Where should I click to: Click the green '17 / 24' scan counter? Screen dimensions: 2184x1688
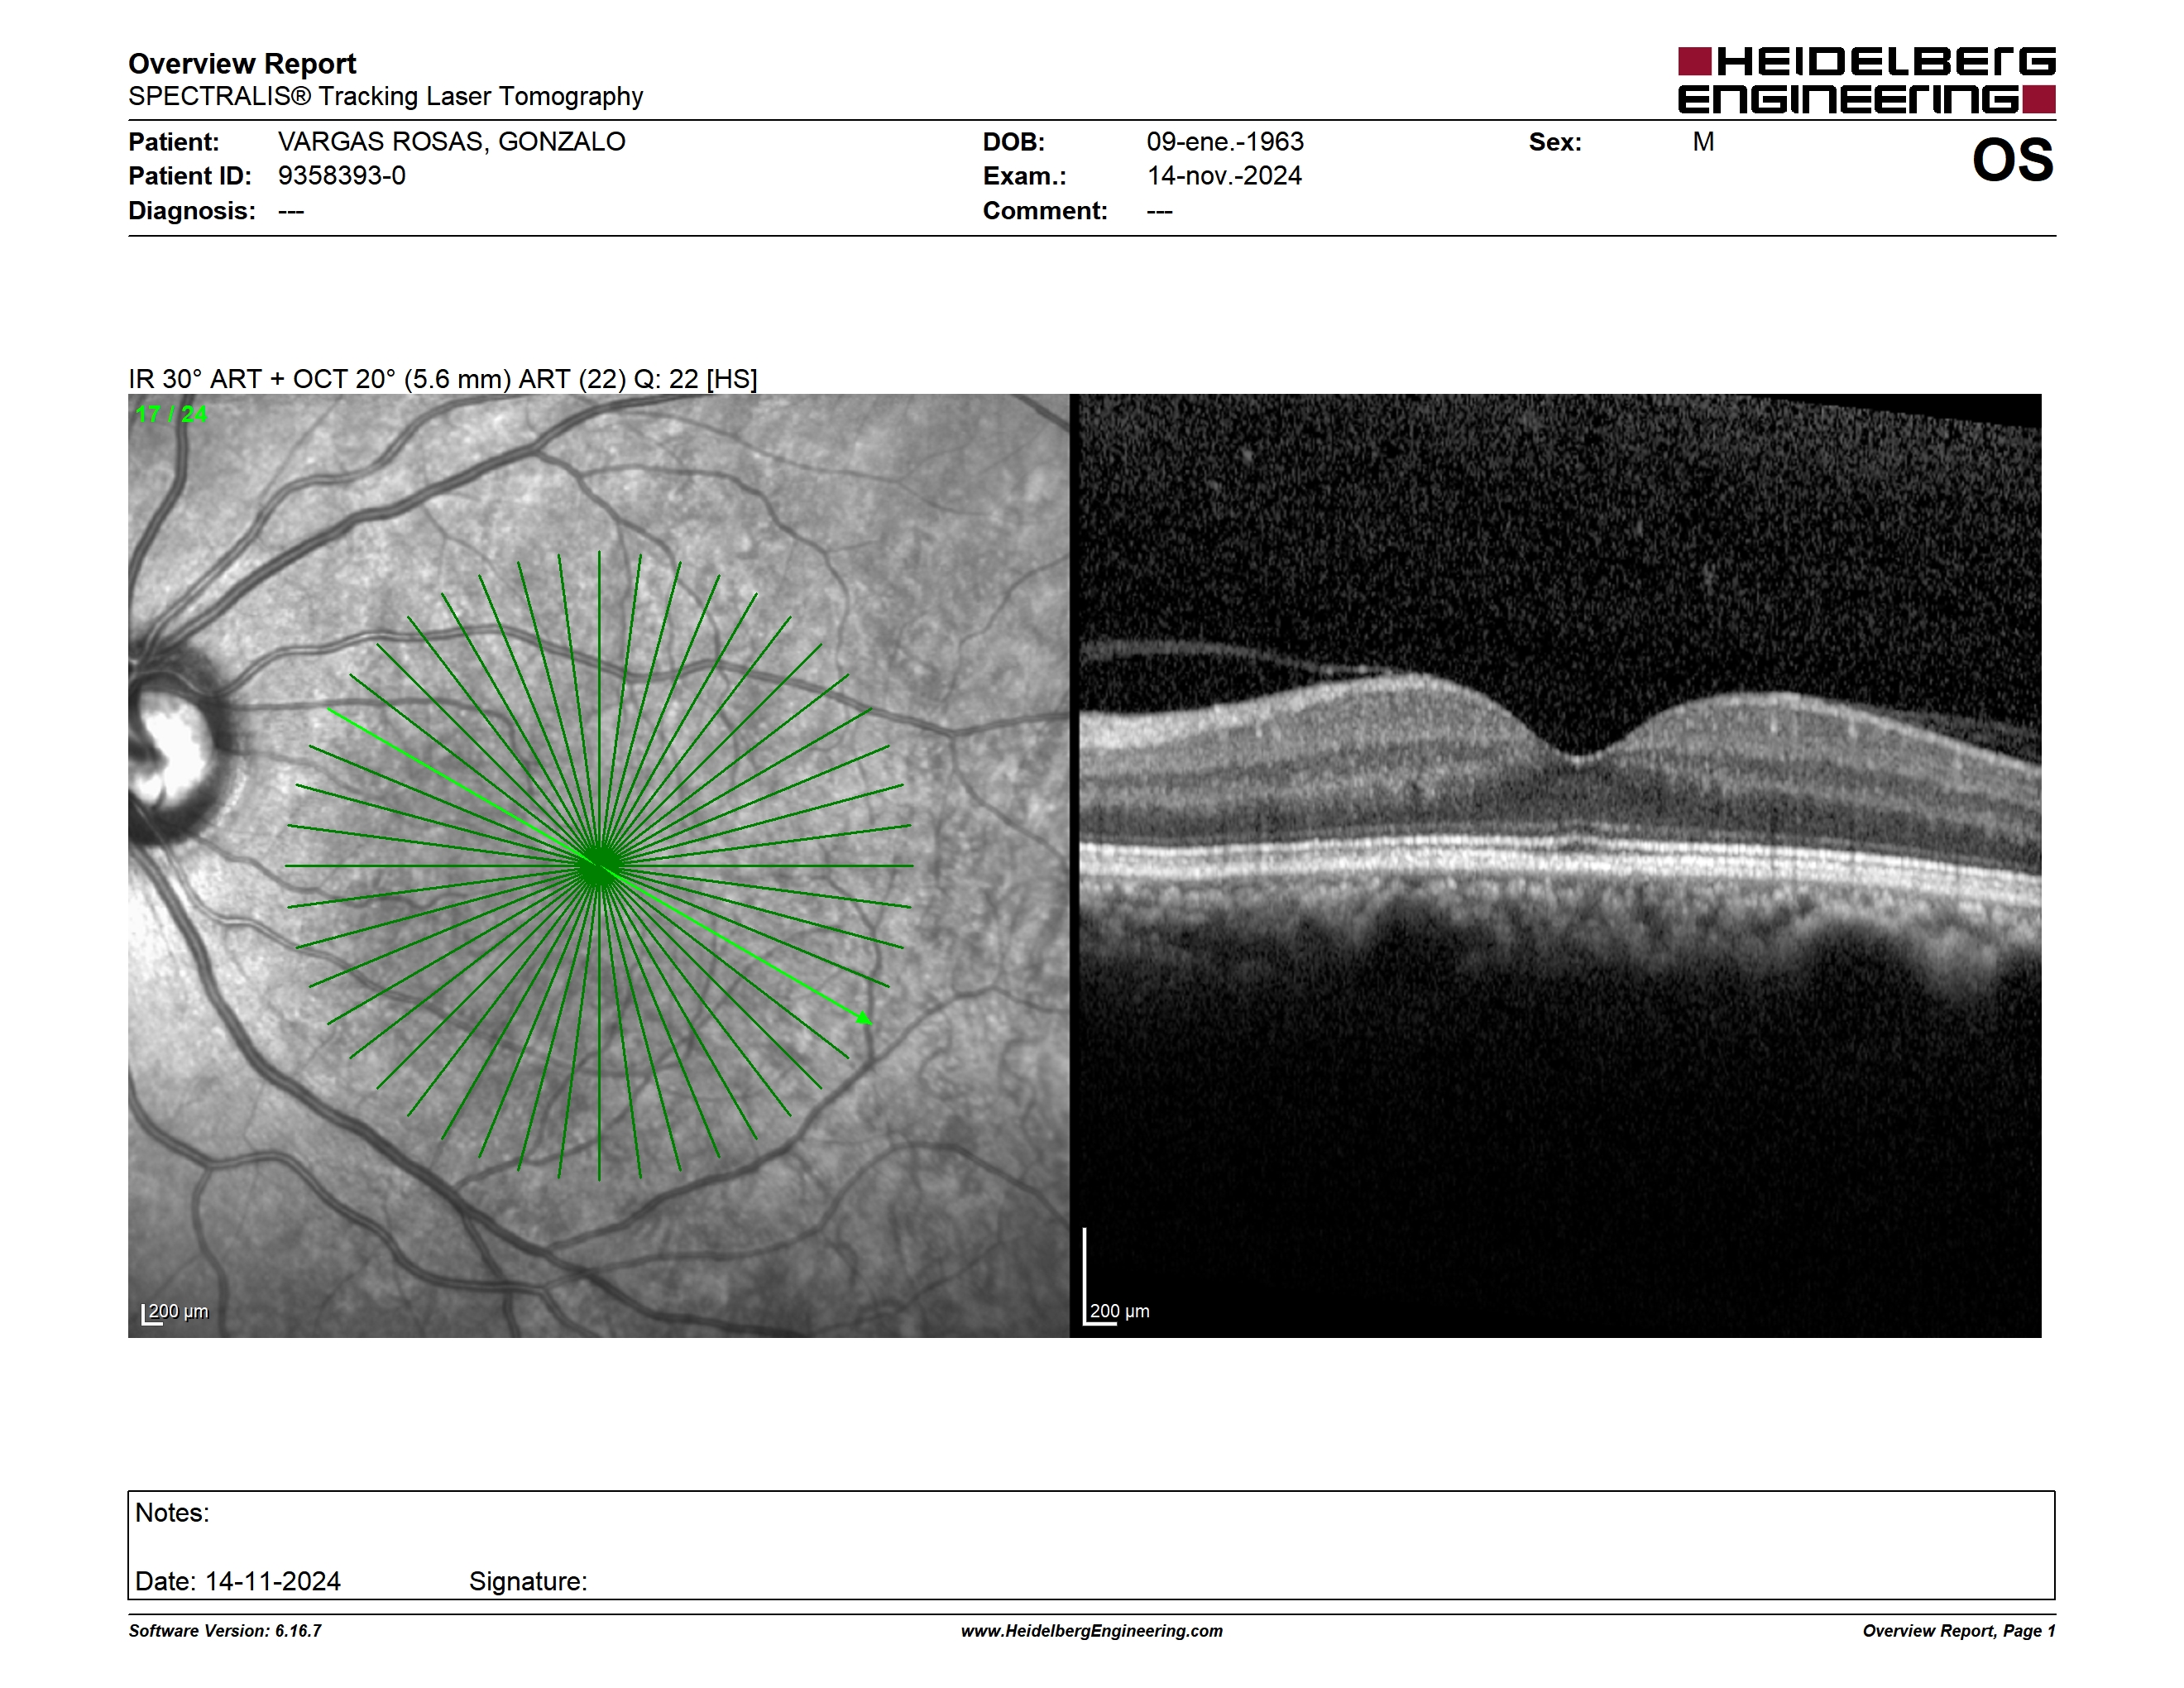[x=171, y=414]
